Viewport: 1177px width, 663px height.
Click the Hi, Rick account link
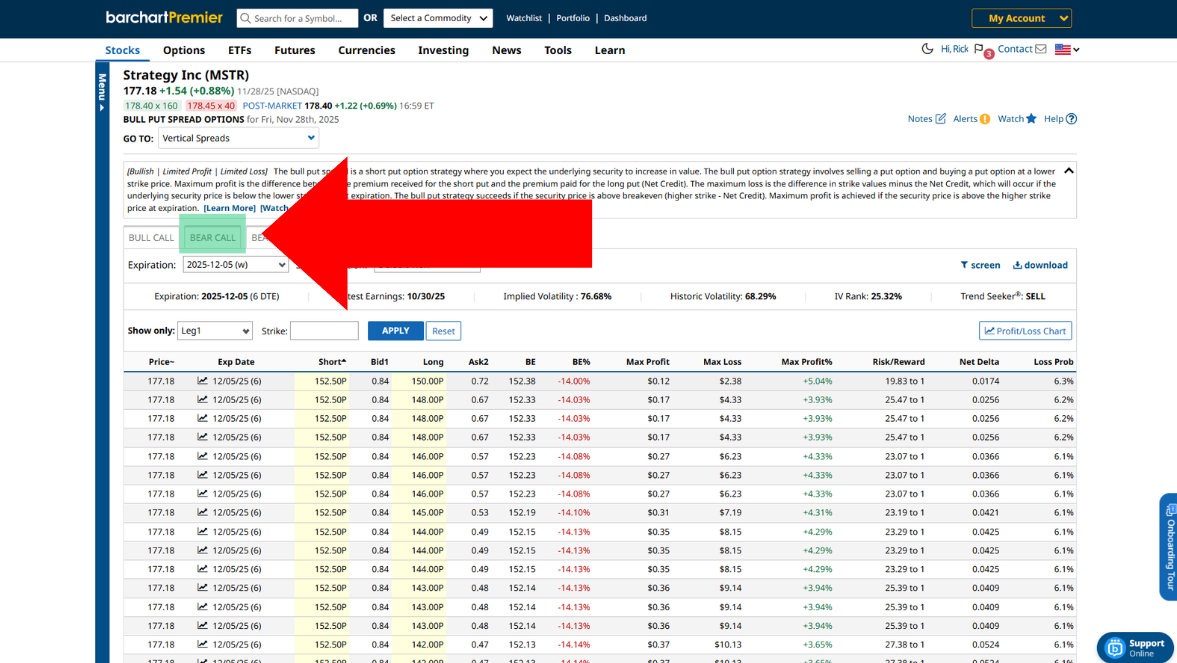[x=954, y=49]
